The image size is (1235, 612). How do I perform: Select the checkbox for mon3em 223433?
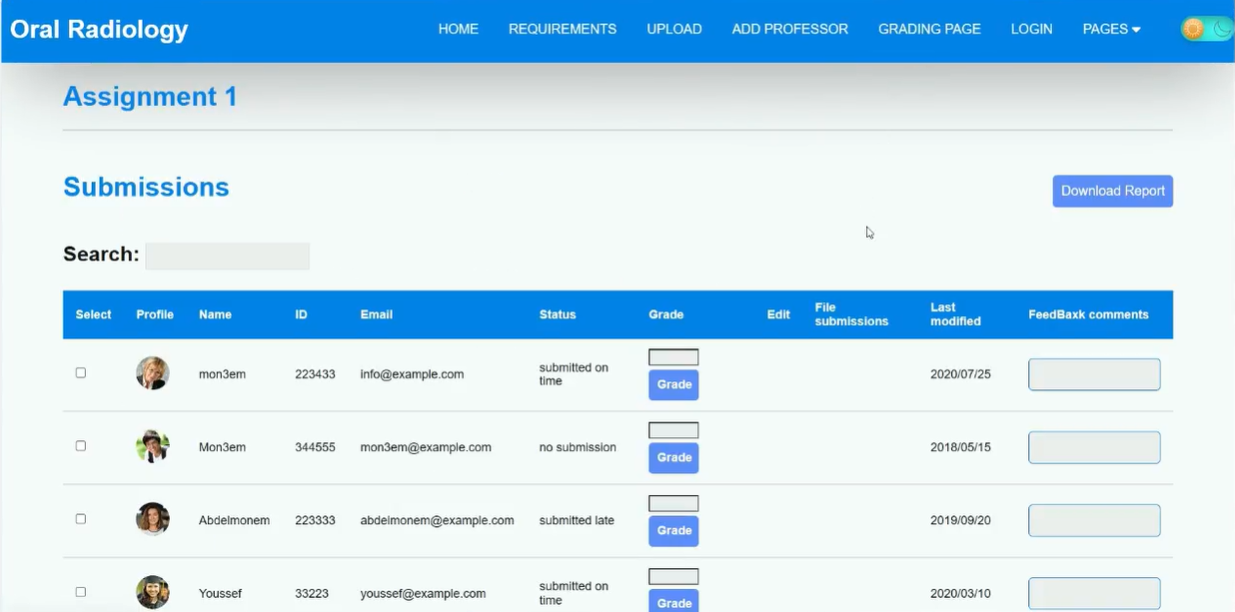coord(81,373)
